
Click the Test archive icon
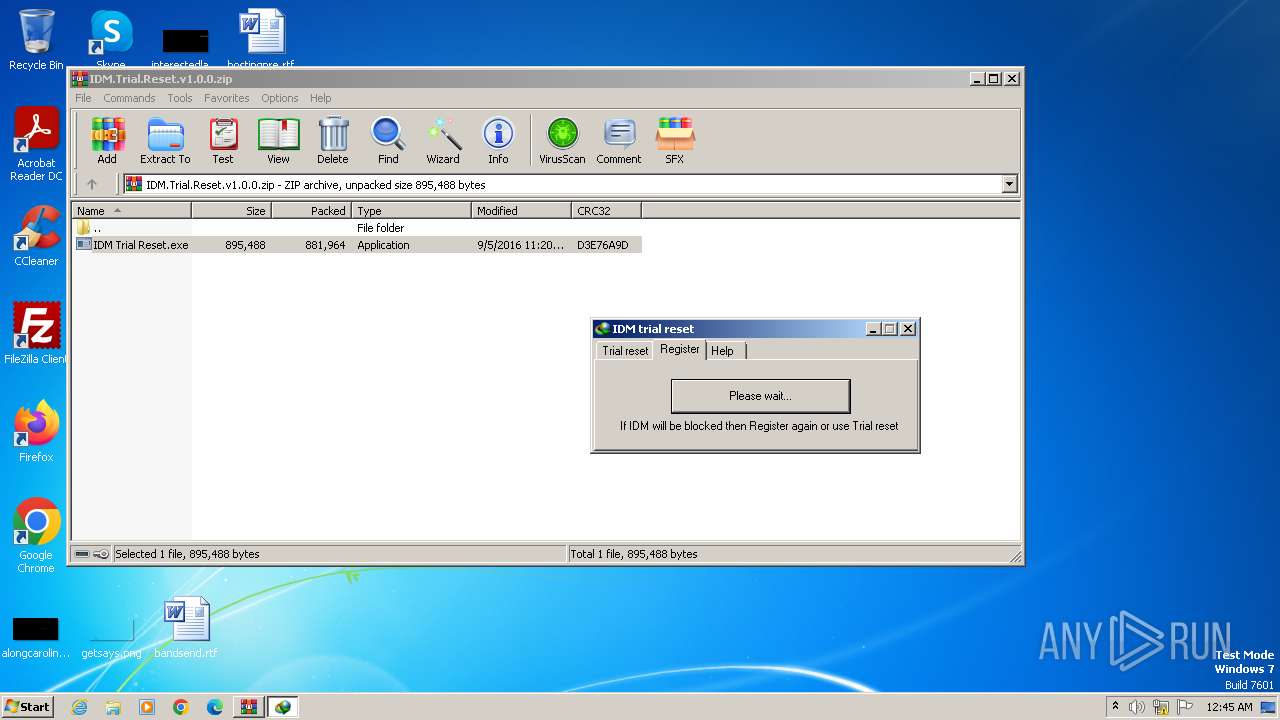pyautogui.click(x=223, y=140)
